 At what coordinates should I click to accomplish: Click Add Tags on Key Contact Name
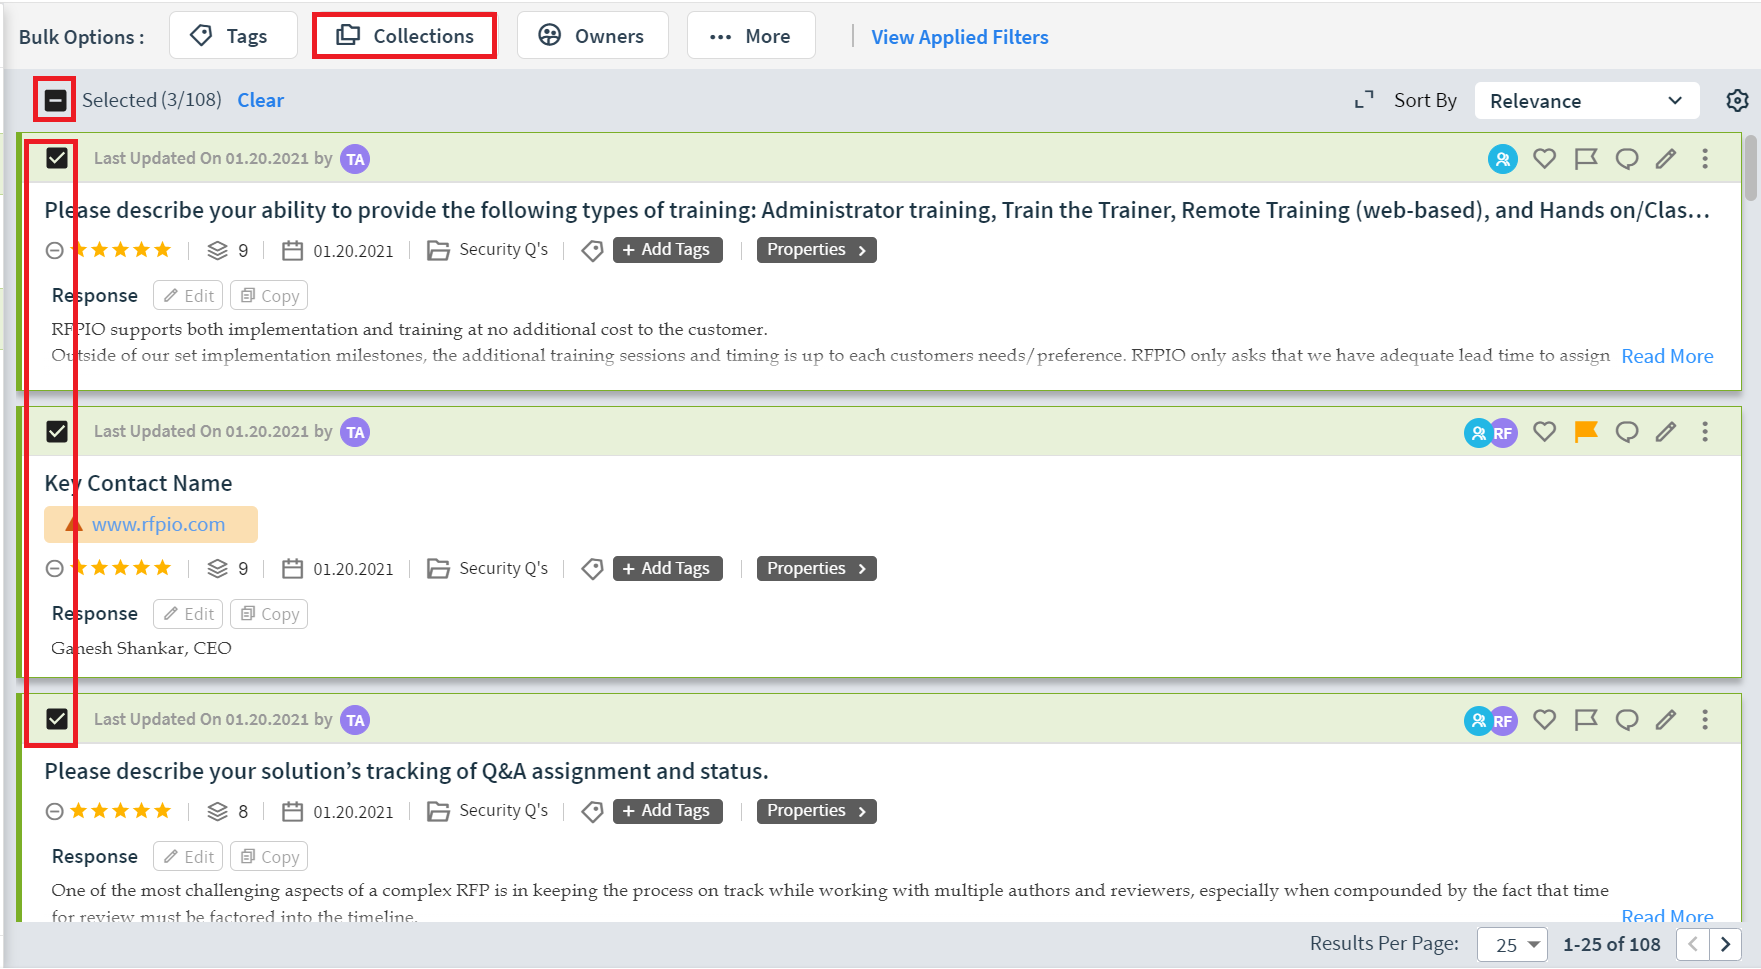tap(667, 569)
